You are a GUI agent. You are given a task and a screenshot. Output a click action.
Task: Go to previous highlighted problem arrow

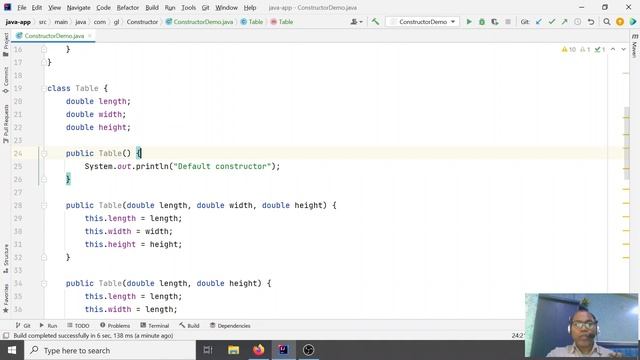click(x=613, y=49)
